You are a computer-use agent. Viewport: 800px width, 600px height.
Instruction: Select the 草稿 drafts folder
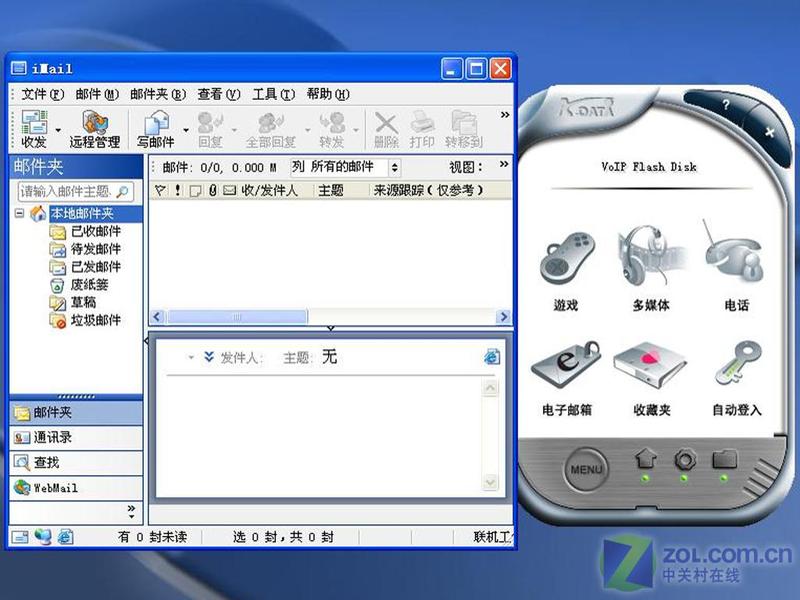[x=83, y=303]
